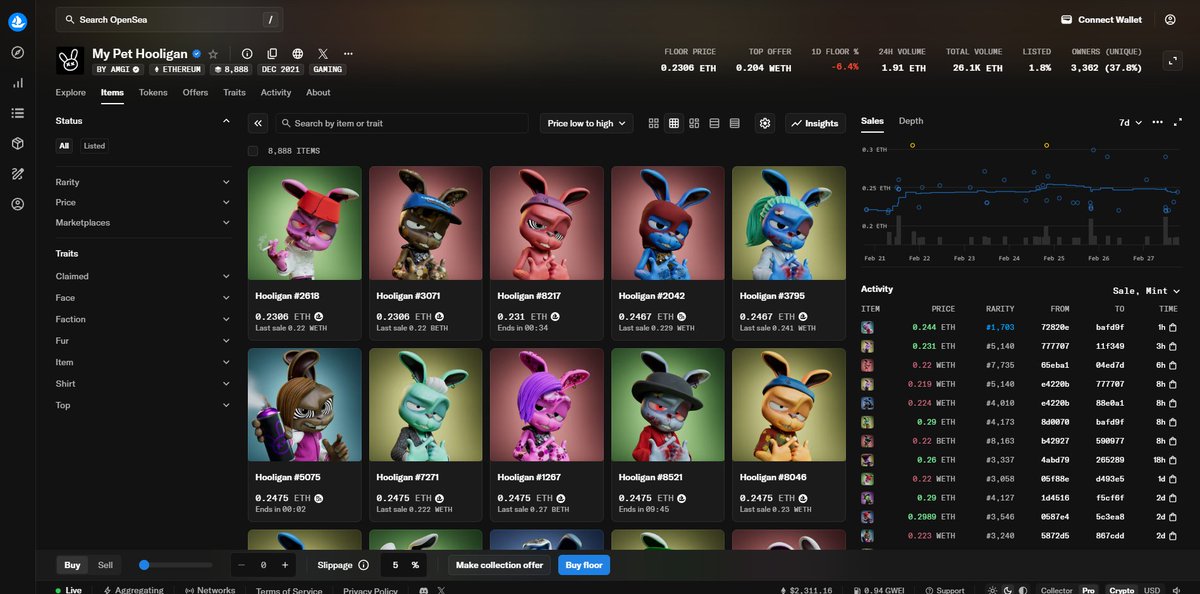This screenshot has height=594, width=1200.
Task: Expand the Fur trait filter
Action: (143, 341)
